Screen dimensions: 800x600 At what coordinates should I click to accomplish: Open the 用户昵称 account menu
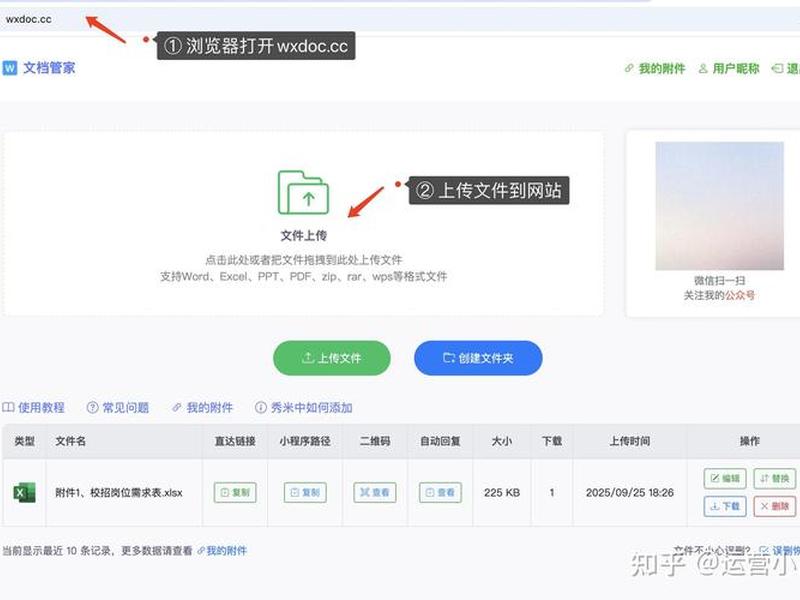(729, 68)
